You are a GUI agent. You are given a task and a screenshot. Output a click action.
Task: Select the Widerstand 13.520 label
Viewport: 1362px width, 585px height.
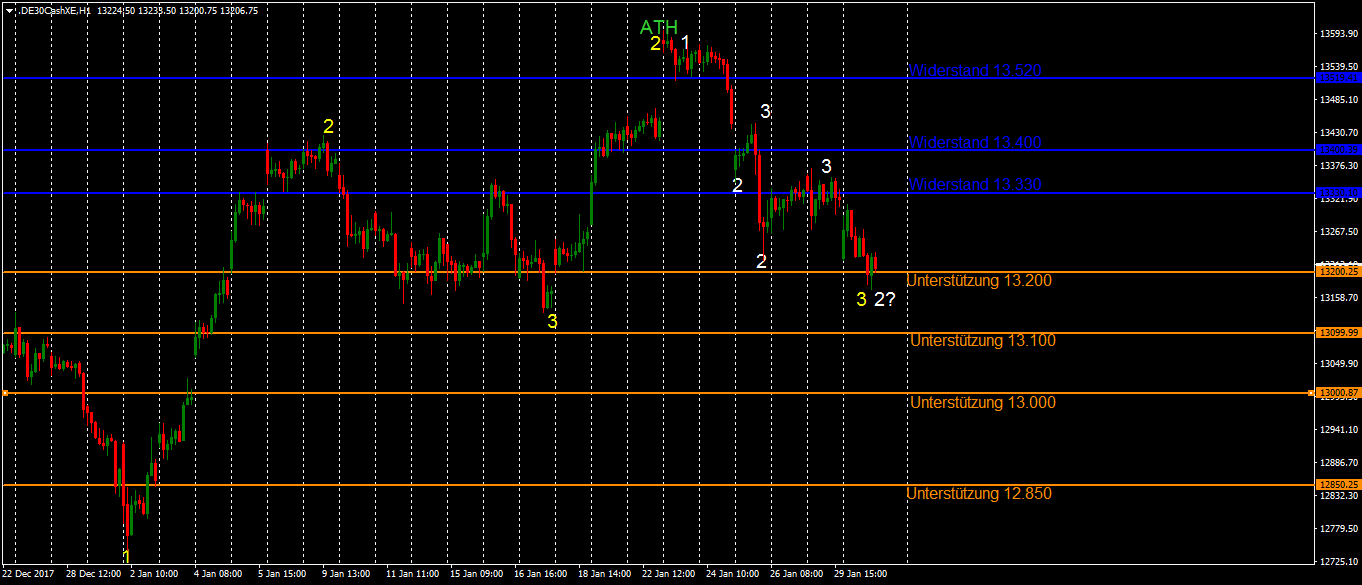coord(975,71)
